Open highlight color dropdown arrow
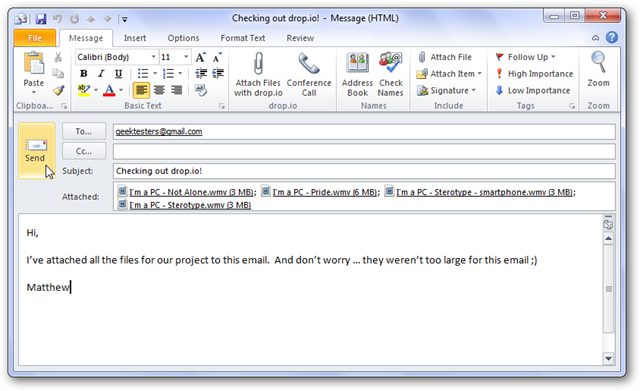Image resolution: width=640 pixels, height=391 pixels. [96, 90]
